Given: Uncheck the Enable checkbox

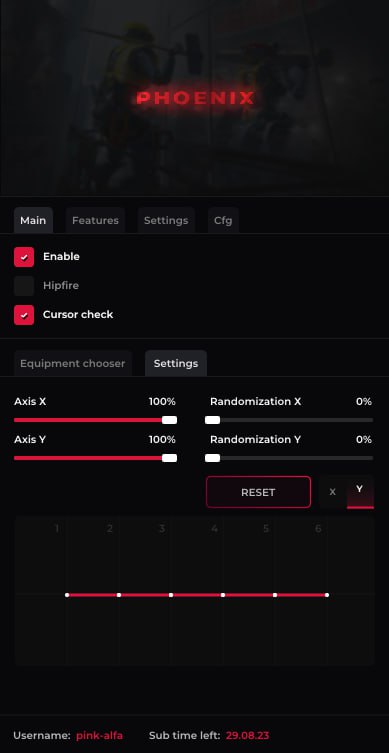Looking at the screenshot, I should coord(24,257).
